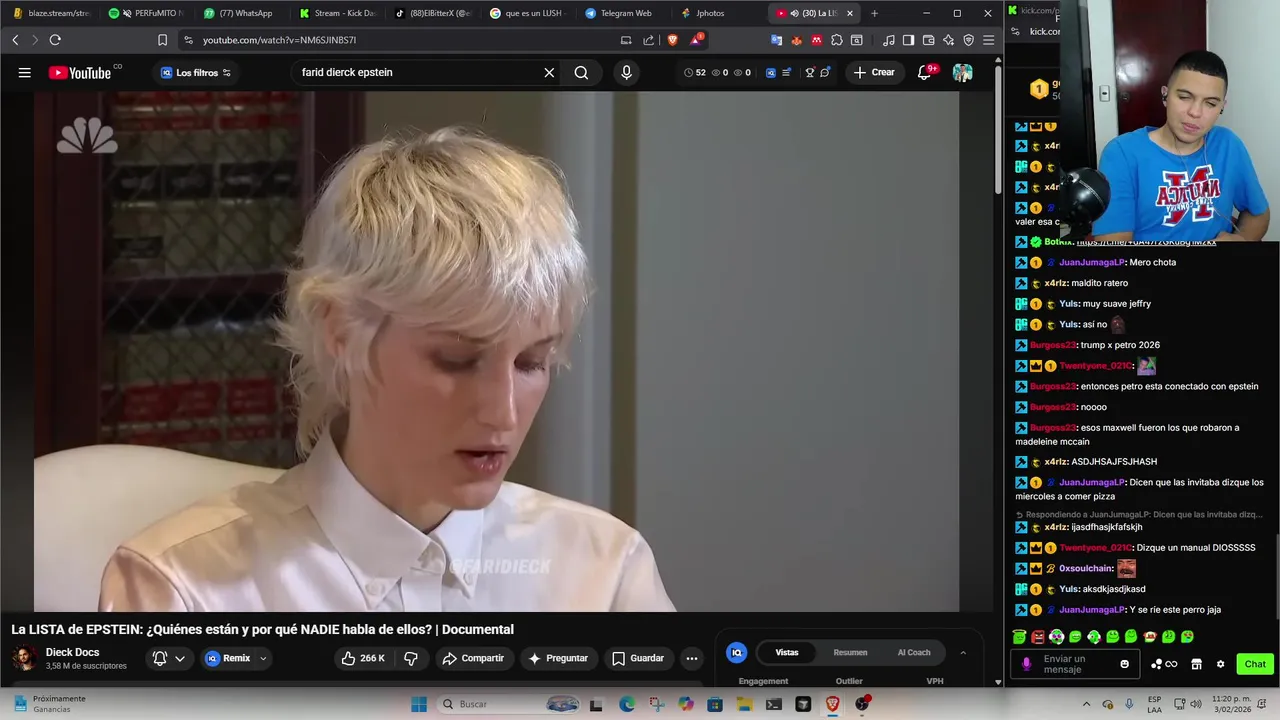
Task: Show hidden system tray icons chevron
Action: point(1087,704)
